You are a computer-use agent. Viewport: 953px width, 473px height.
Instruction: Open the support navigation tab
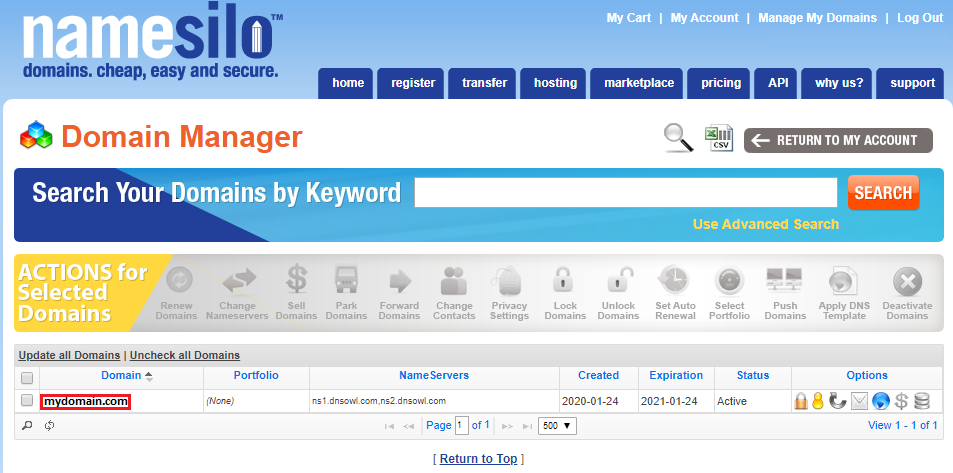(910, 83)
